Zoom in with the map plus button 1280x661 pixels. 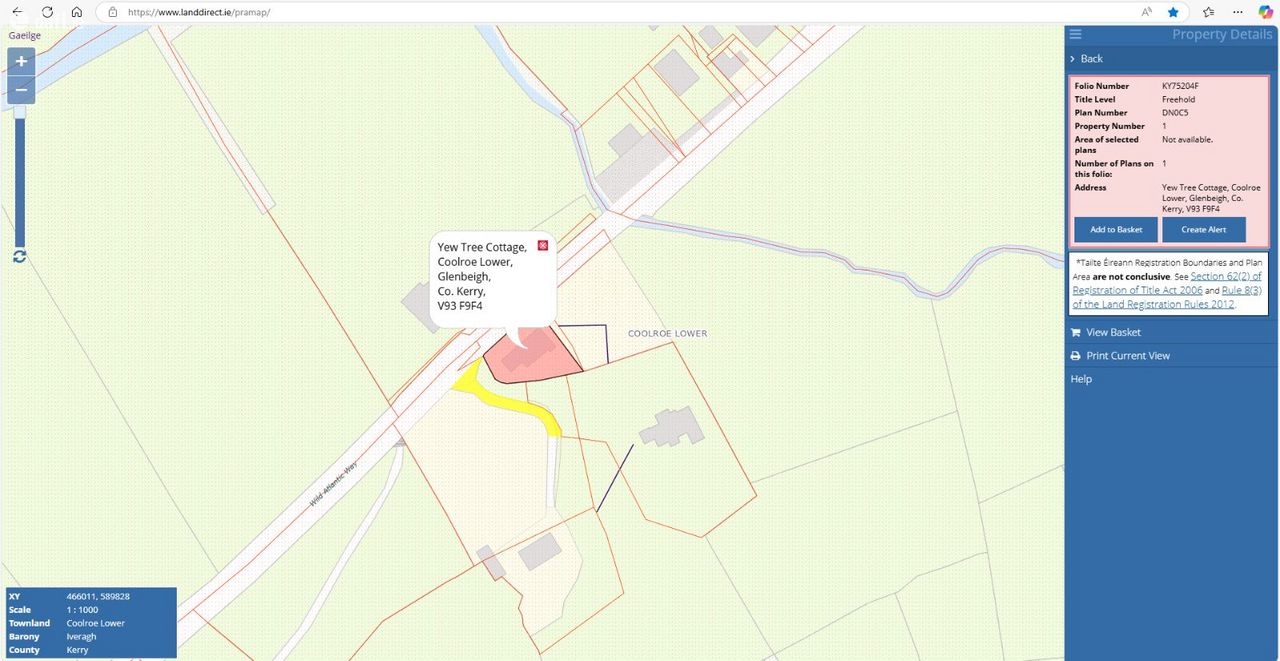pyautogui.click(x=21, y=61)
